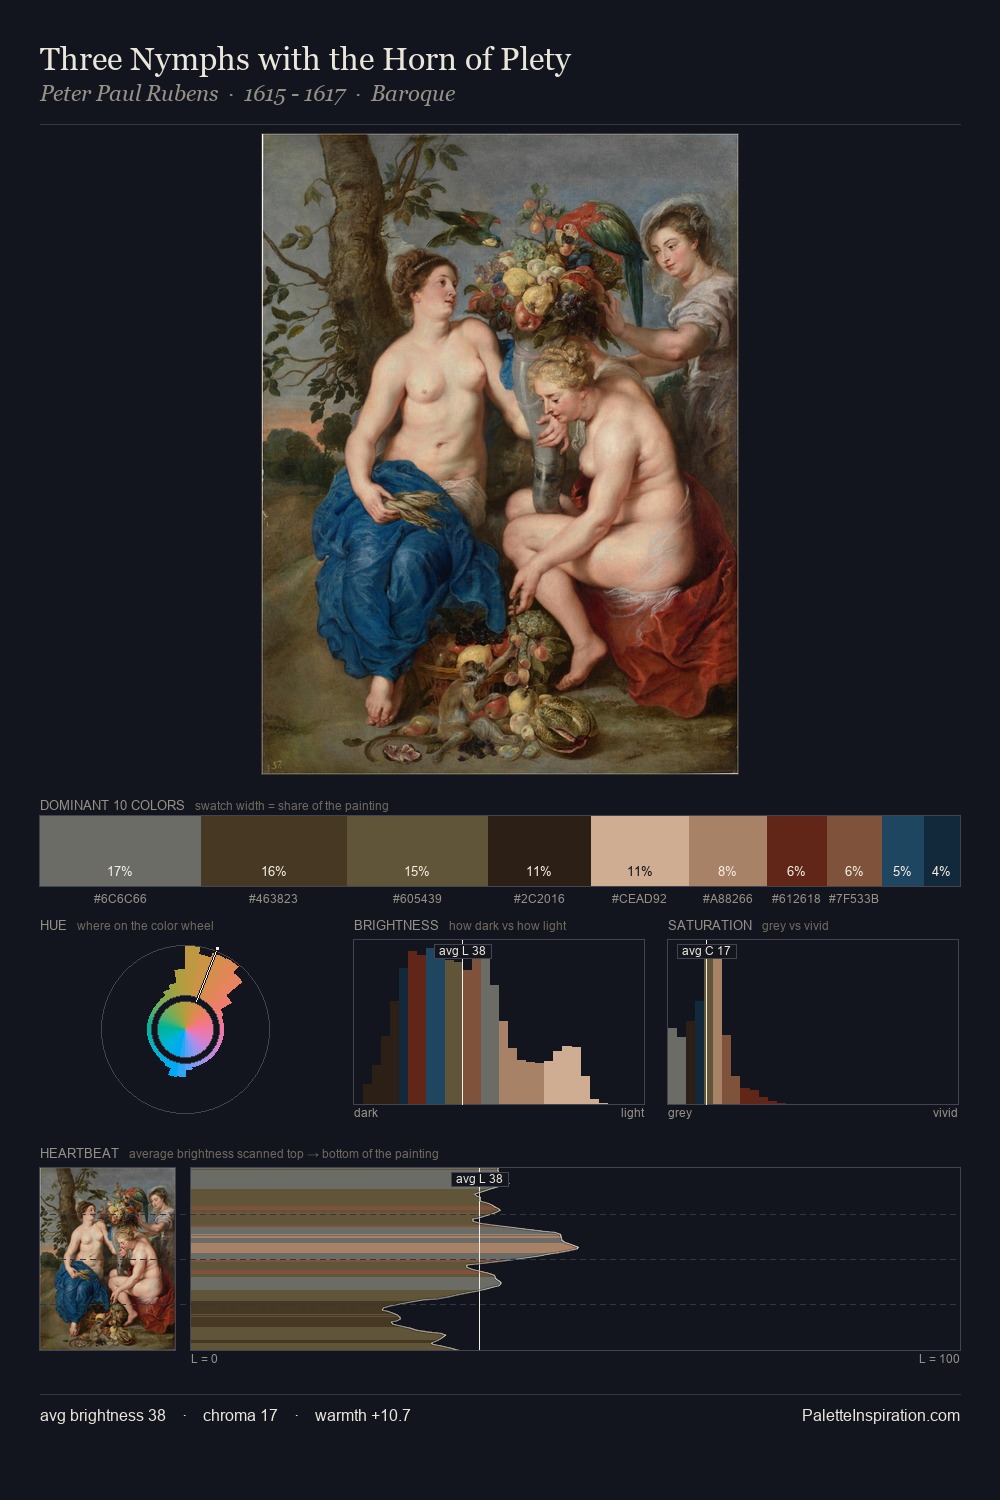Click the 'HUE' section heading
This screenshot has height=1500, width=1000.
pyautogui.click(x=53, y=925)
